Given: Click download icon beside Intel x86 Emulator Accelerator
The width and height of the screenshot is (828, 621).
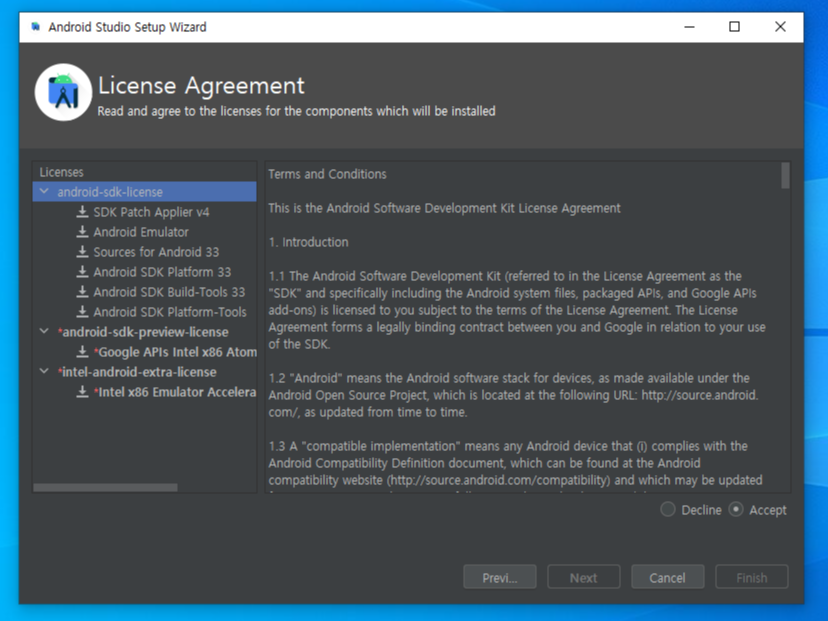Looking at the screenshot, I should click(82, 392).
